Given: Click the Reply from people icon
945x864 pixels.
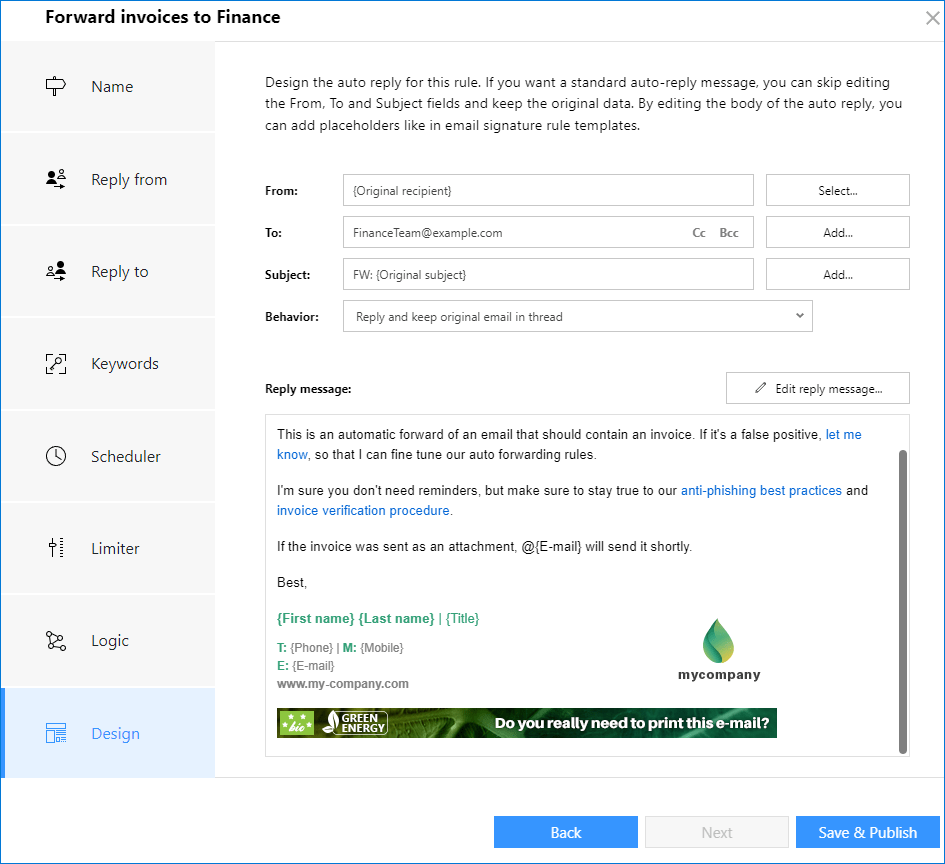Looking at the screenshot, I should click(x=56, y=178).
